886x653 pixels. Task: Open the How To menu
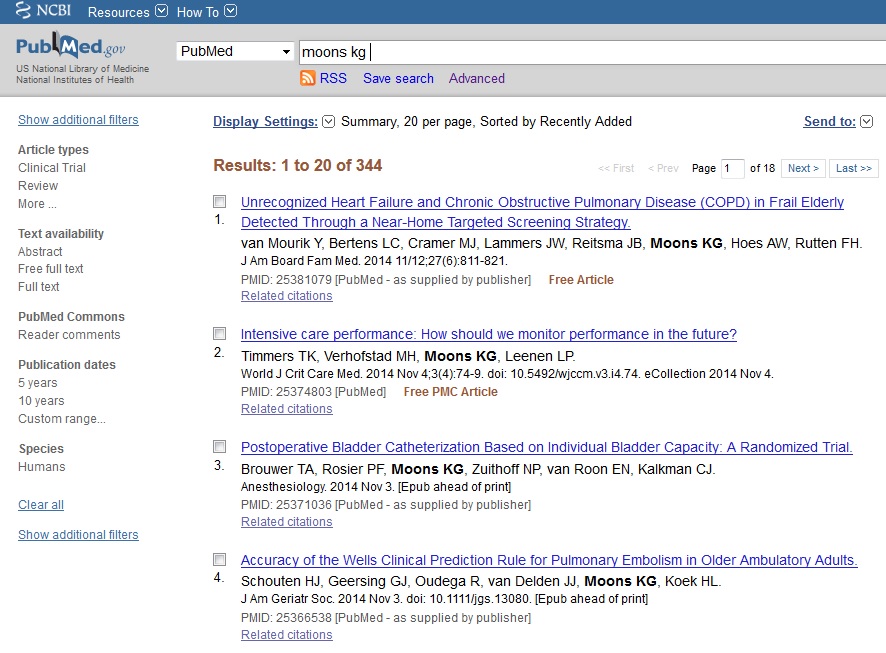click(x=197, y=12)
